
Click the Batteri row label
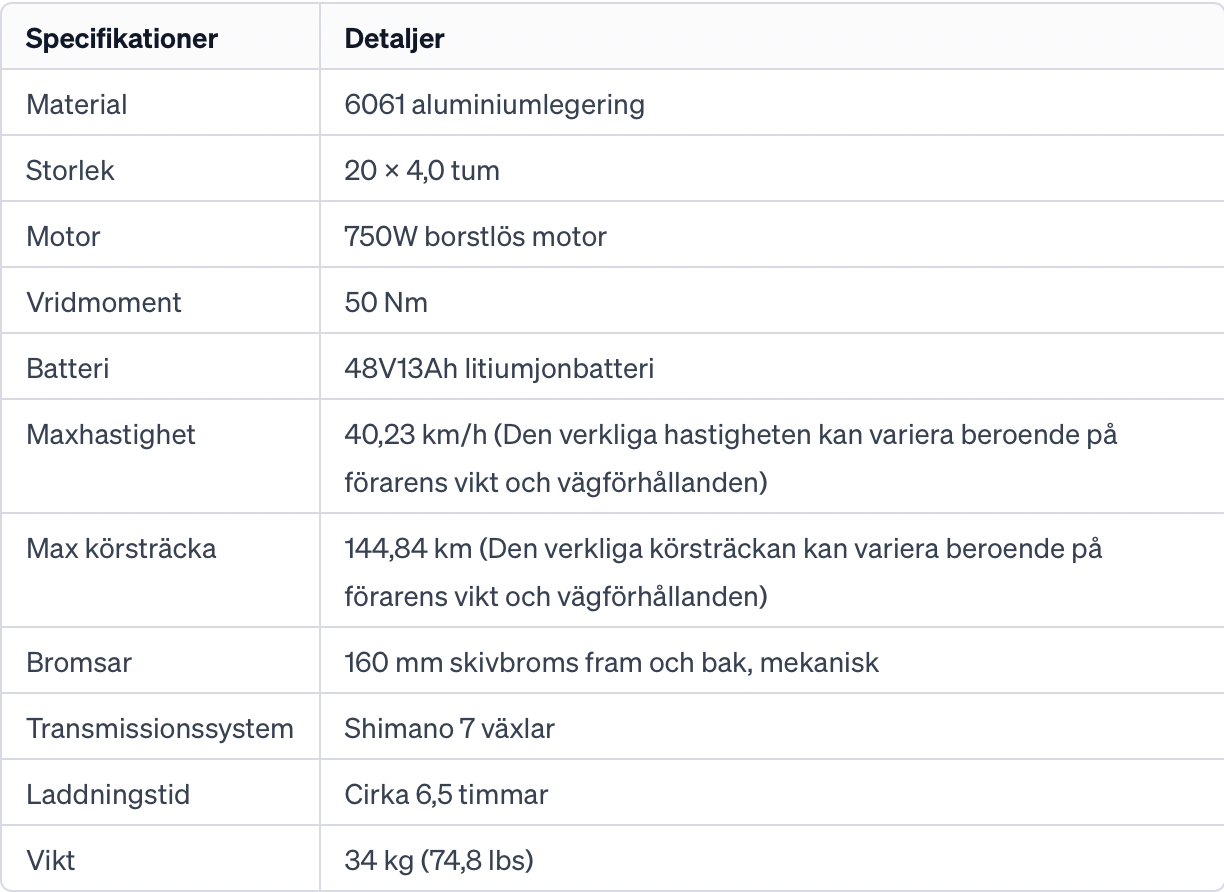67,368
